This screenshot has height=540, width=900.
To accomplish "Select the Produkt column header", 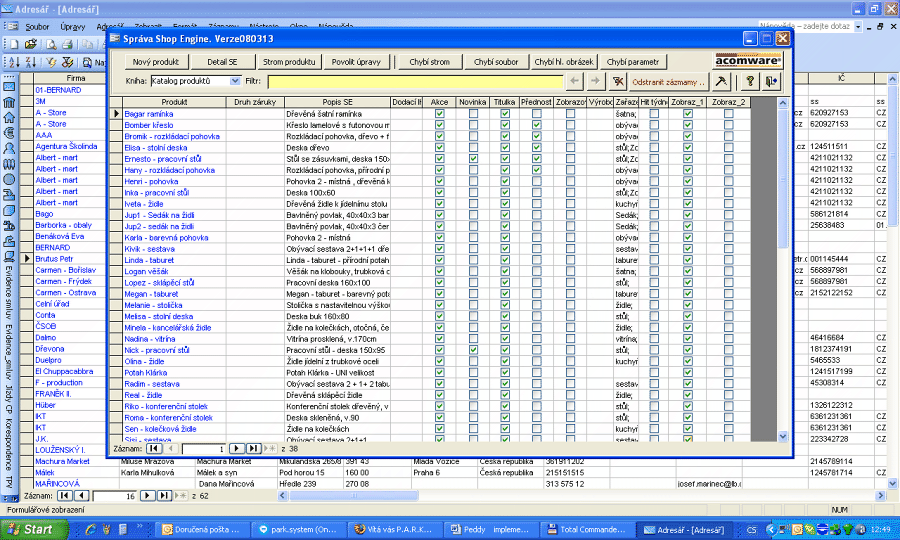I will click(x=174, y=102).
